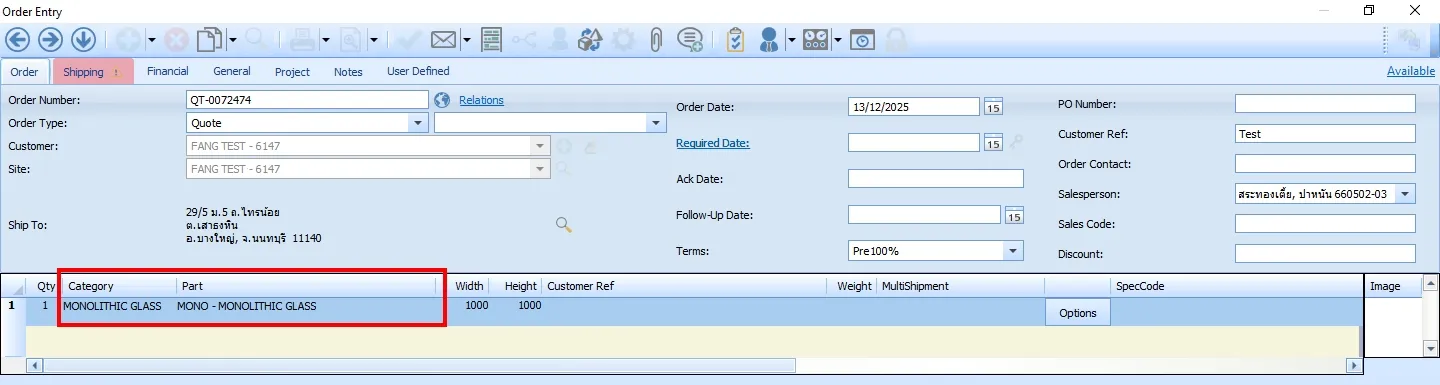Click the add comment speech bubble icon
This screenshot has width=1440, height=385.
pyautogui.click(x=689, y=40)
